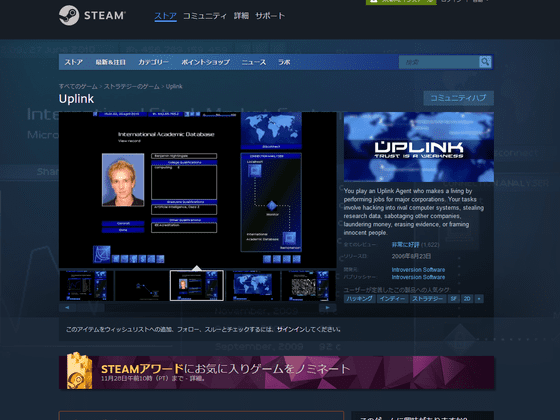
Task: Open the ラボ store tab
Action: (x=284, y=62)
